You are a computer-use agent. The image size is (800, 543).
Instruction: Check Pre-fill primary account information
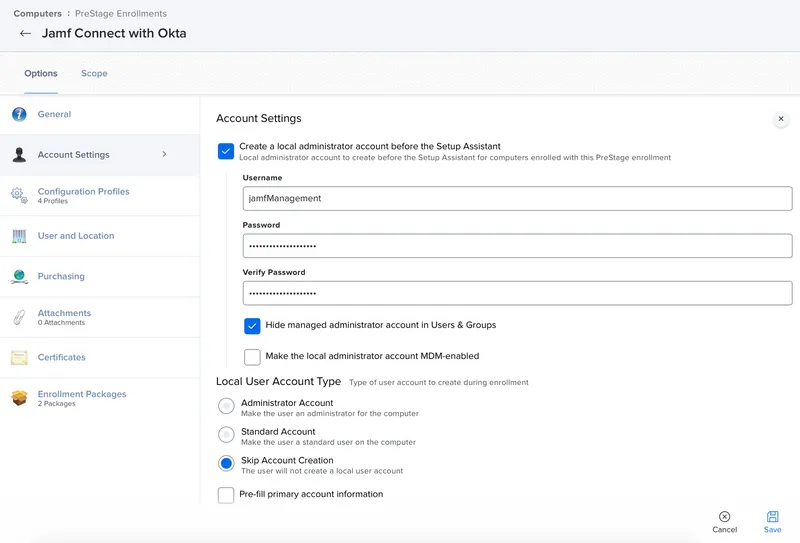(226, 495)
